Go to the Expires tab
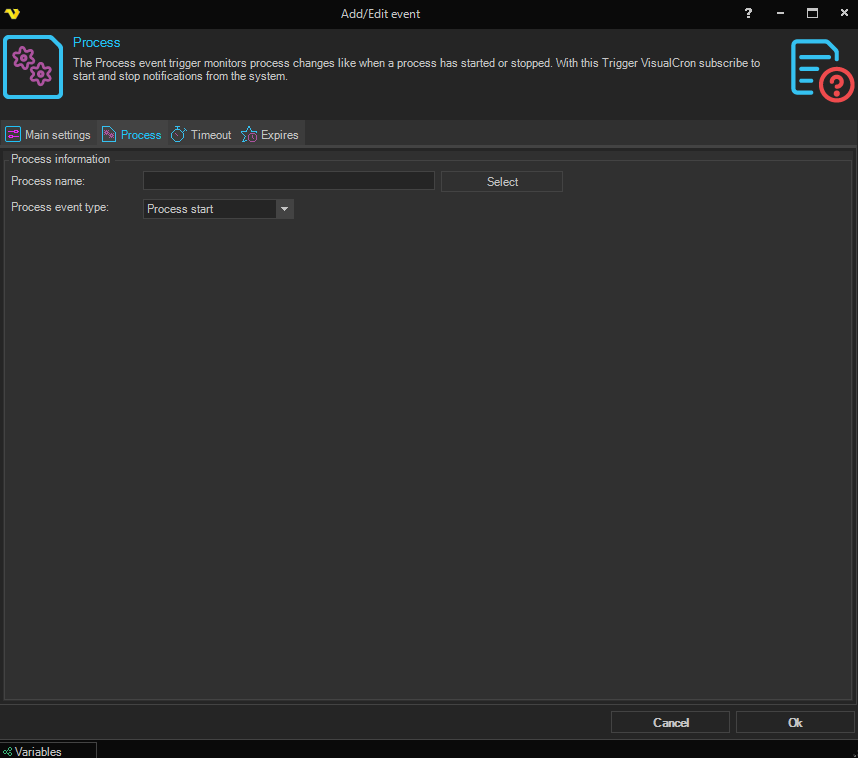Image resolution: width=858 pixels, height=758 pixels. [280, 135]
